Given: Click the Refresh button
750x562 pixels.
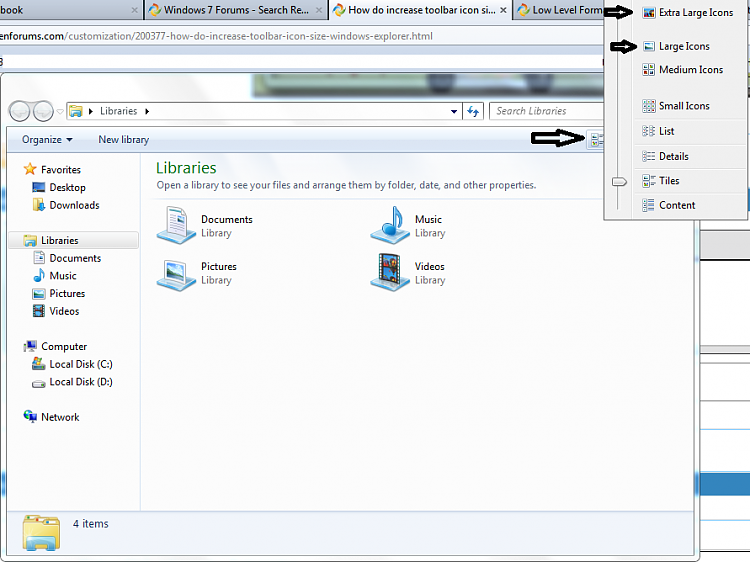Looking at the screenshot, I should (x=473, y=111).
